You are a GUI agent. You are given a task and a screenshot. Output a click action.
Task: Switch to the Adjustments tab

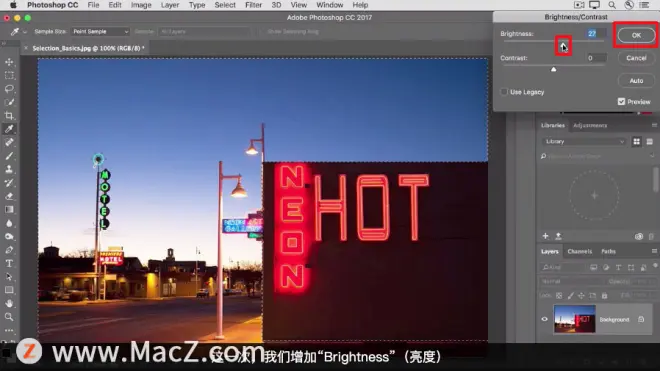coord(590,125)
